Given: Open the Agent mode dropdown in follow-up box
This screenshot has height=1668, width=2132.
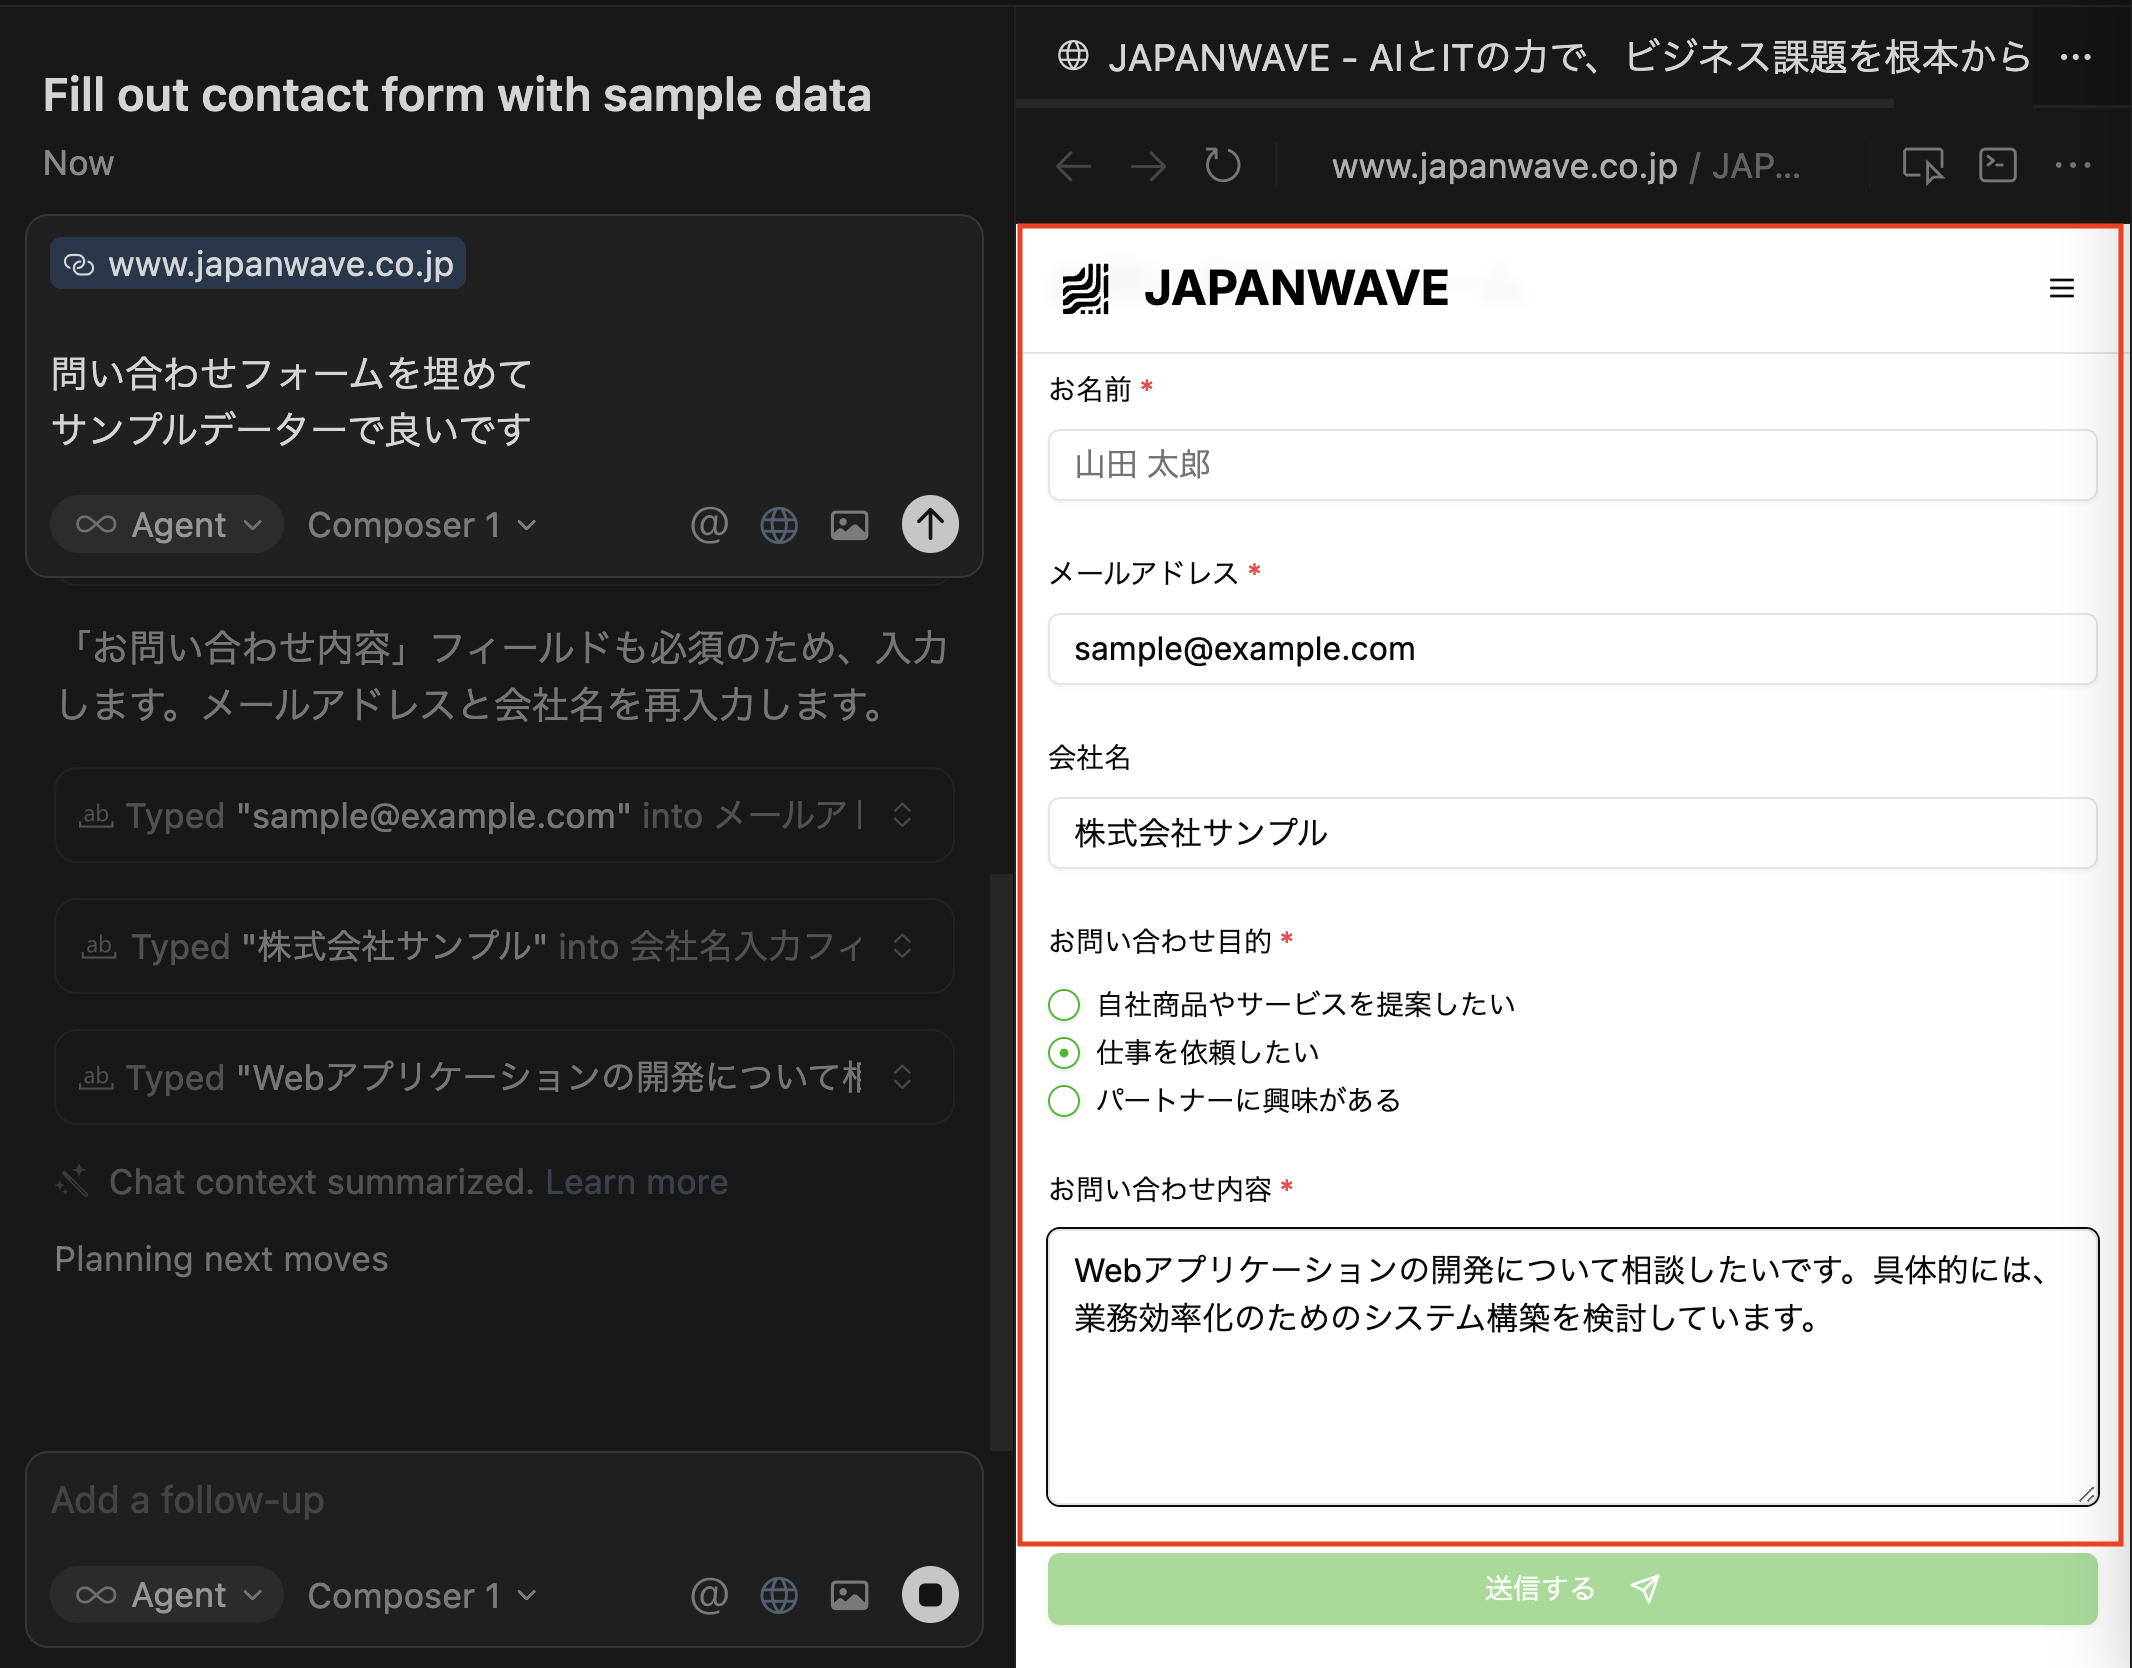Looking at the screenshot, I should [x=168, y=1595].
